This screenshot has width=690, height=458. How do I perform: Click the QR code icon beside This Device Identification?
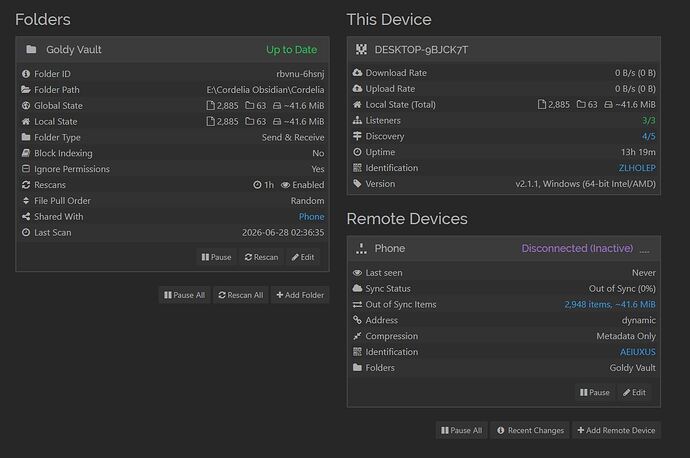357,168
